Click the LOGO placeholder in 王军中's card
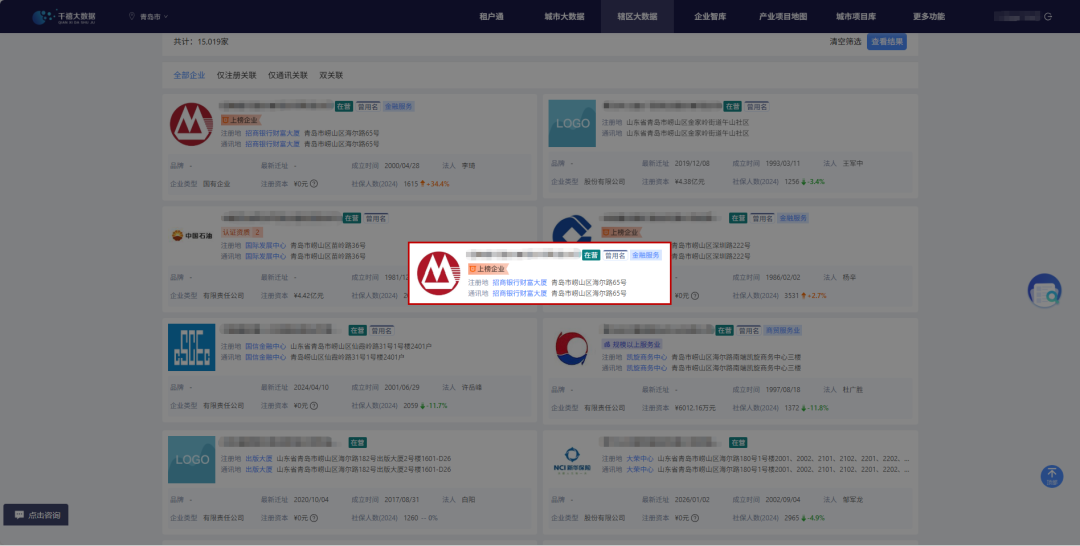Screen dimensions: 1080x546 pyautogui.click(x=572, y=123)
